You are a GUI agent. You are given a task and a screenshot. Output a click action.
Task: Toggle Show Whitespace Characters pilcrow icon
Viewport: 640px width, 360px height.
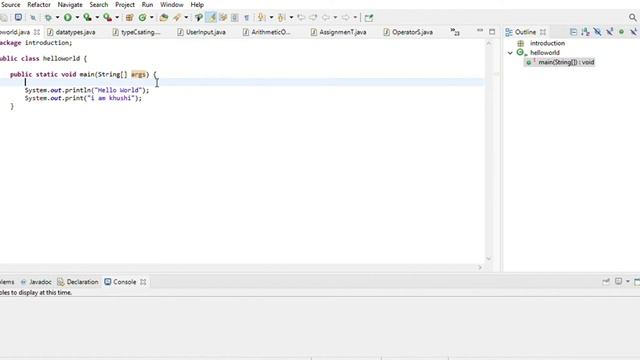[247, 18]
